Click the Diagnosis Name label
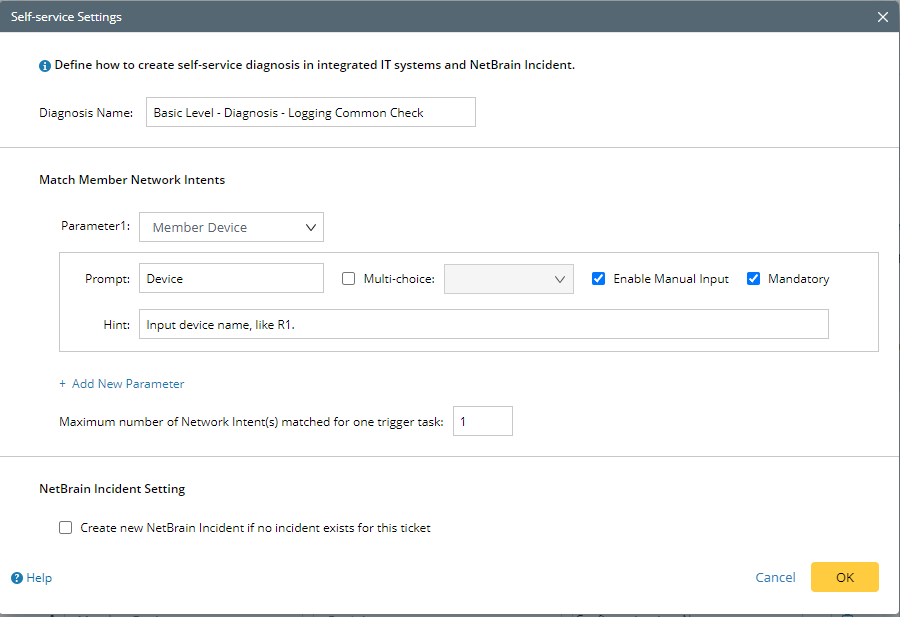This screenshot has height=617, width=900. (x=86, y=112)
